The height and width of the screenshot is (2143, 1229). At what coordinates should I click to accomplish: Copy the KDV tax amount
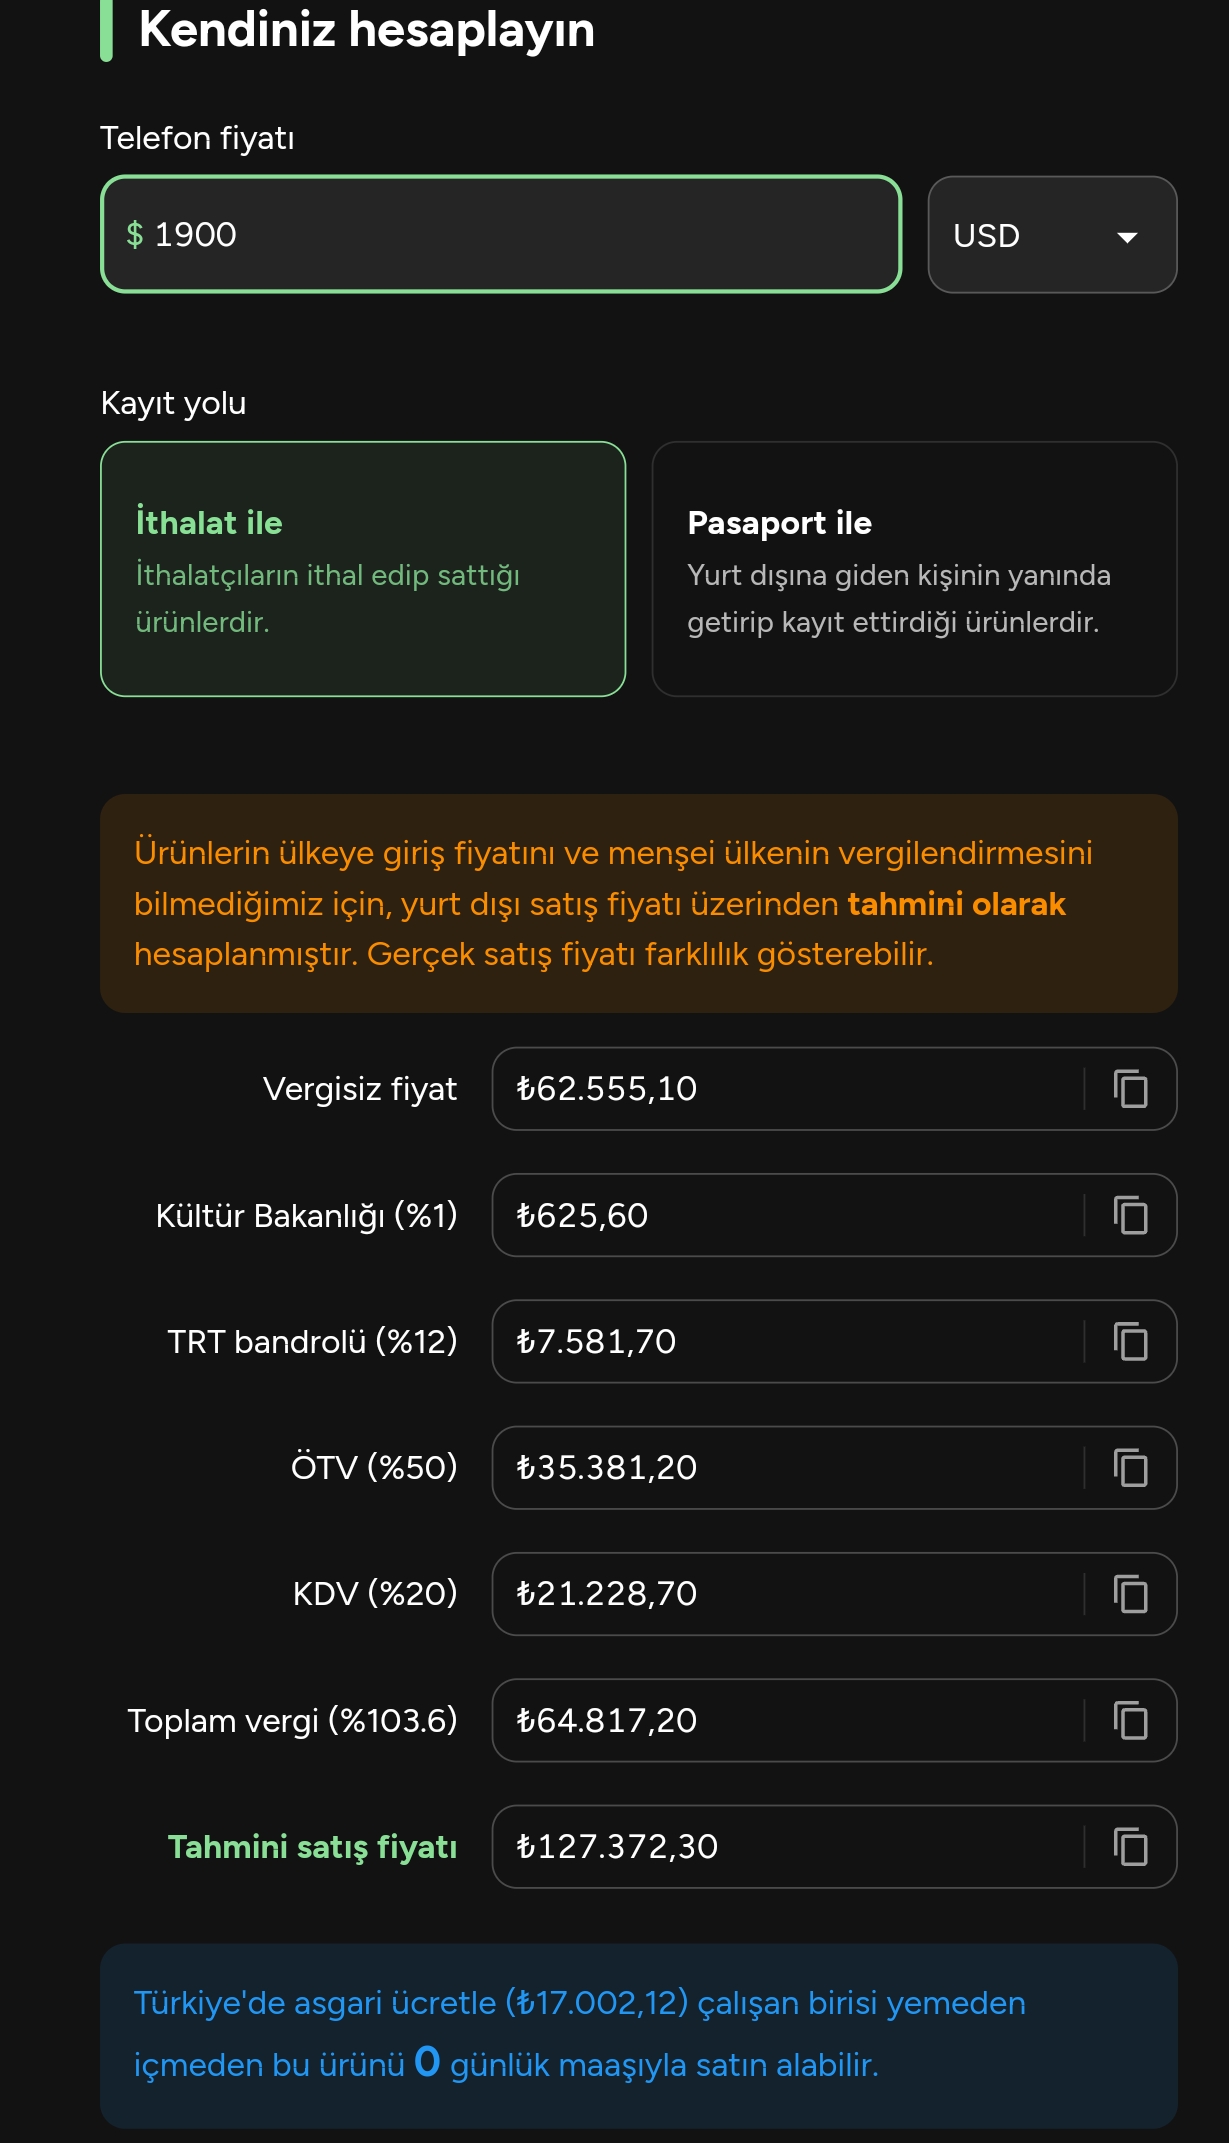(1130, 1594)
